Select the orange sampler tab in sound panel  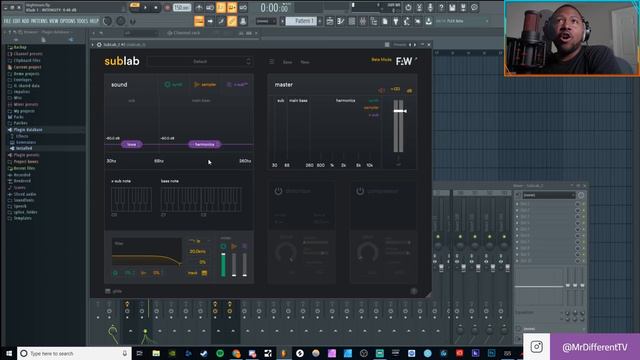(205, 84)
